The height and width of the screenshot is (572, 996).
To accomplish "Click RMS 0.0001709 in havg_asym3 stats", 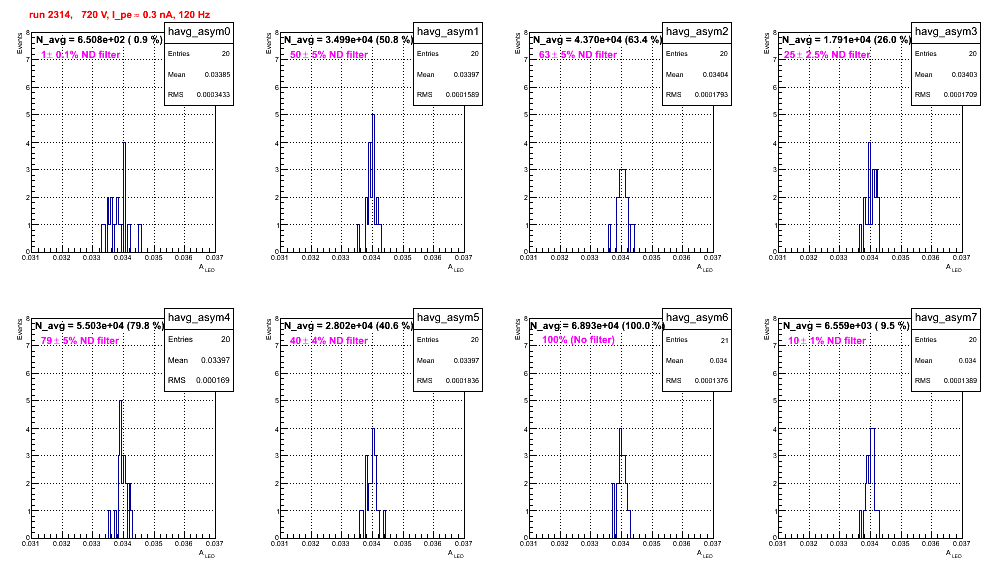I will click(946, 94).
